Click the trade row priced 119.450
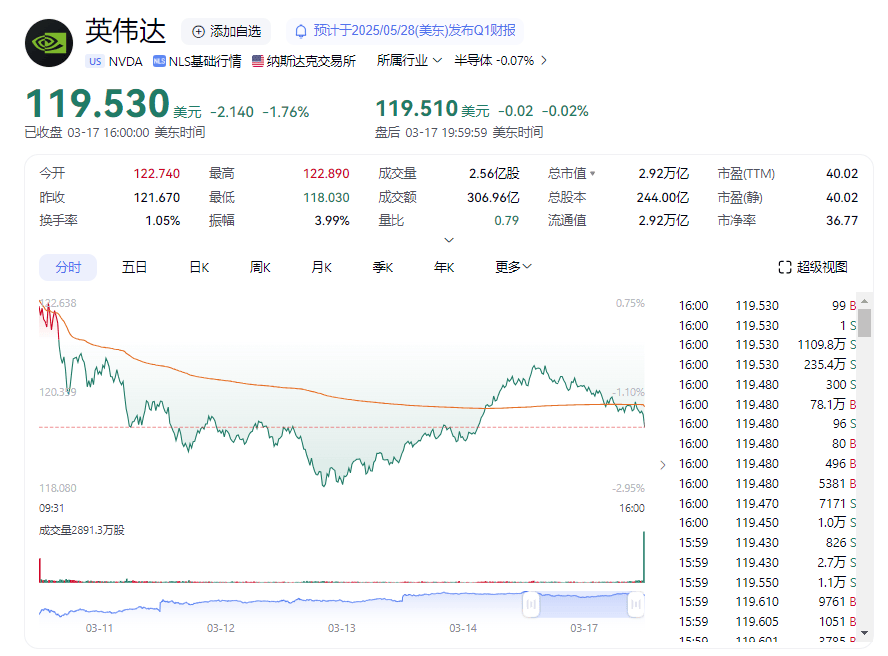Screen dimensions: 888x656 (x=767, y=523)
